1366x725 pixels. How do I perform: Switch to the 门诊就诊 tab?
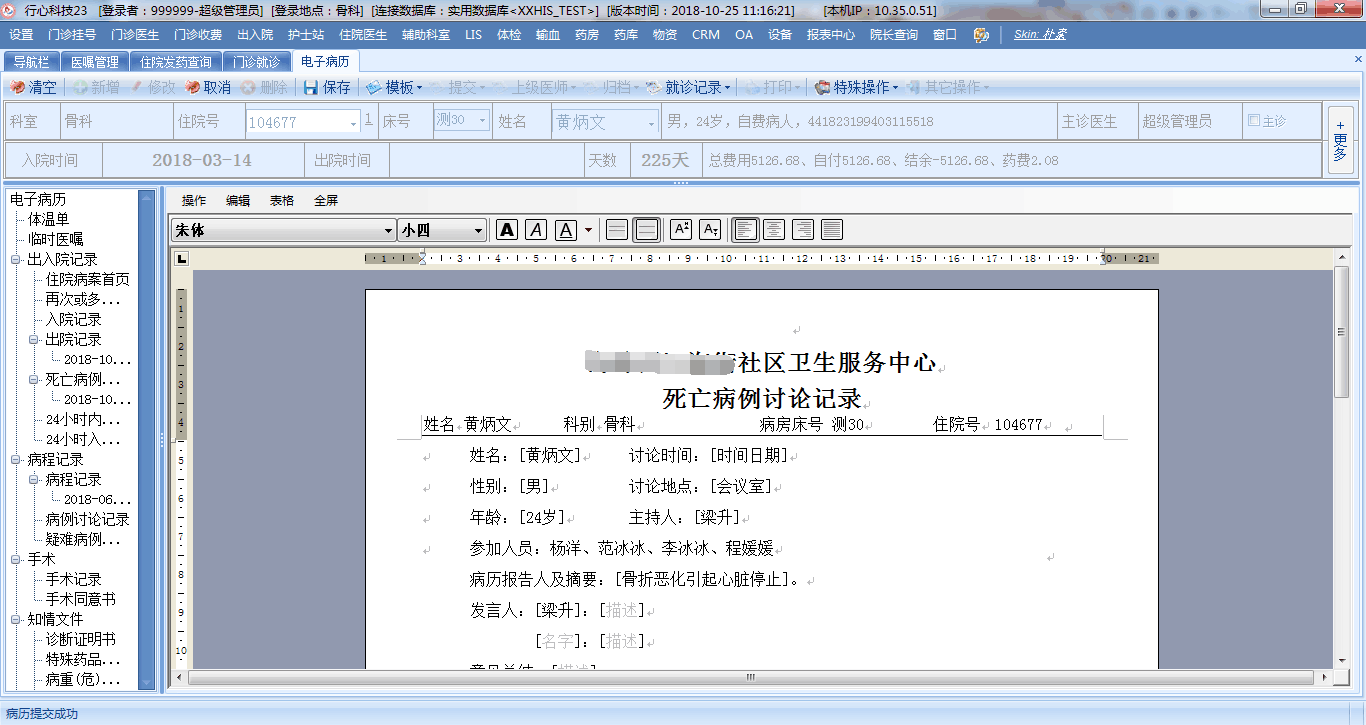click(256, 62)
